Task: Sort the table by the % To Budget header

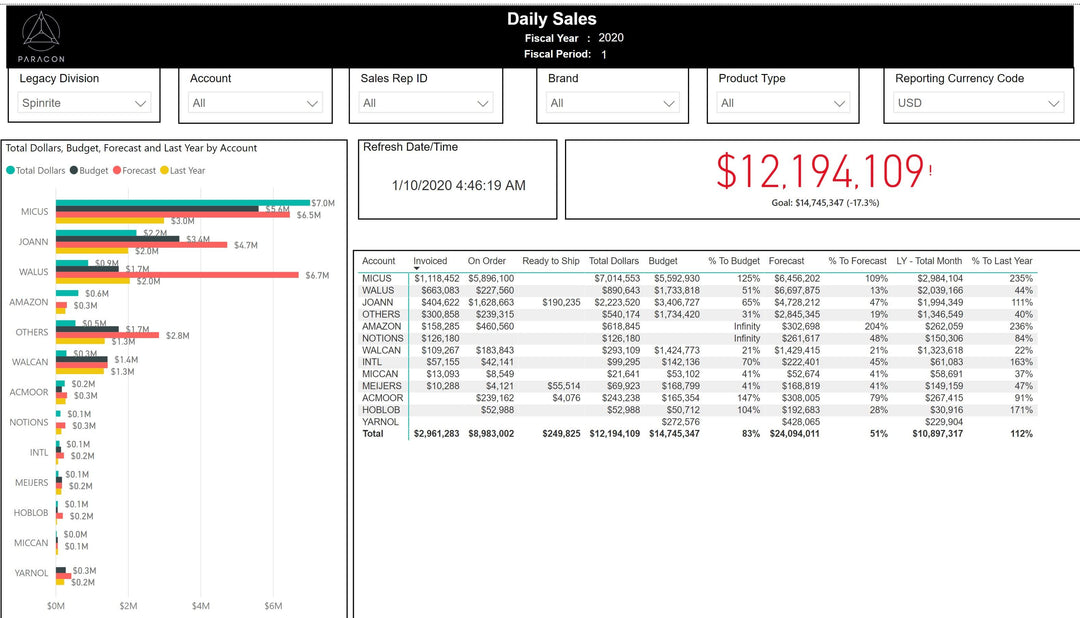Action: tap(733, 261)
